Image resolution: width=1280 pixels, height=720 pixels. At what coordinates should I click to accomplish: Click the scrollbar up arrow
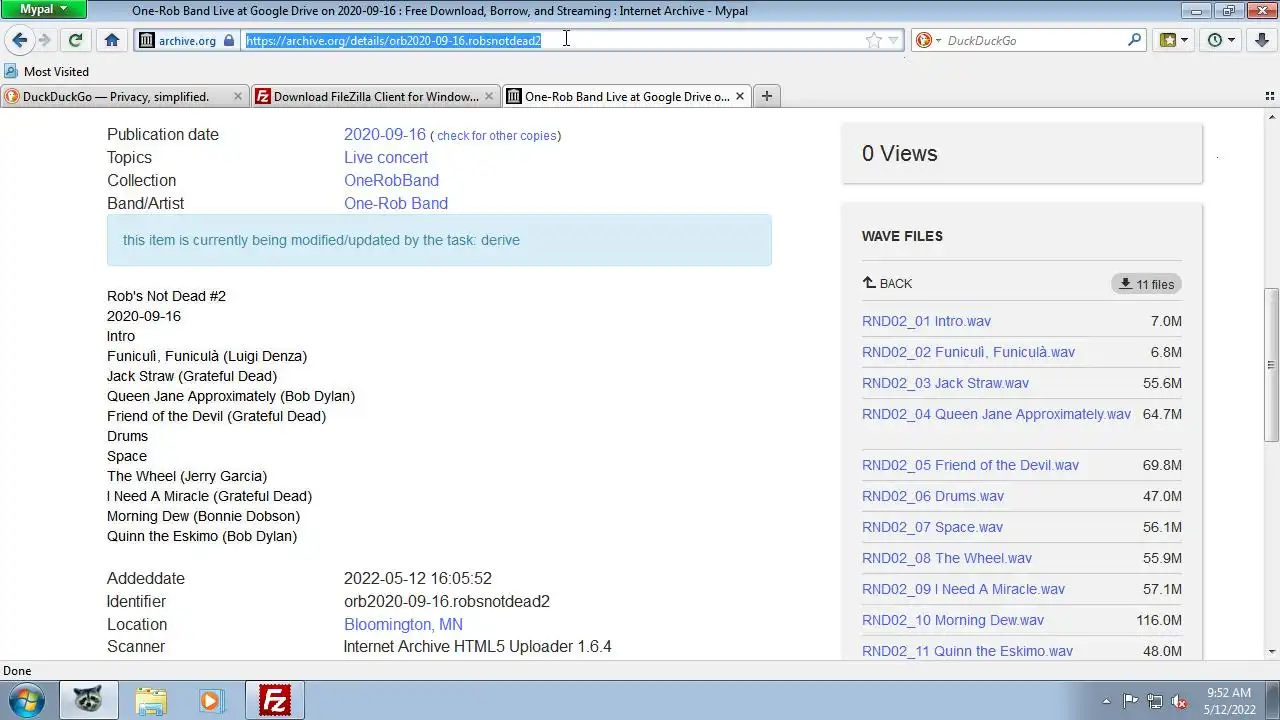(1272, 116)
